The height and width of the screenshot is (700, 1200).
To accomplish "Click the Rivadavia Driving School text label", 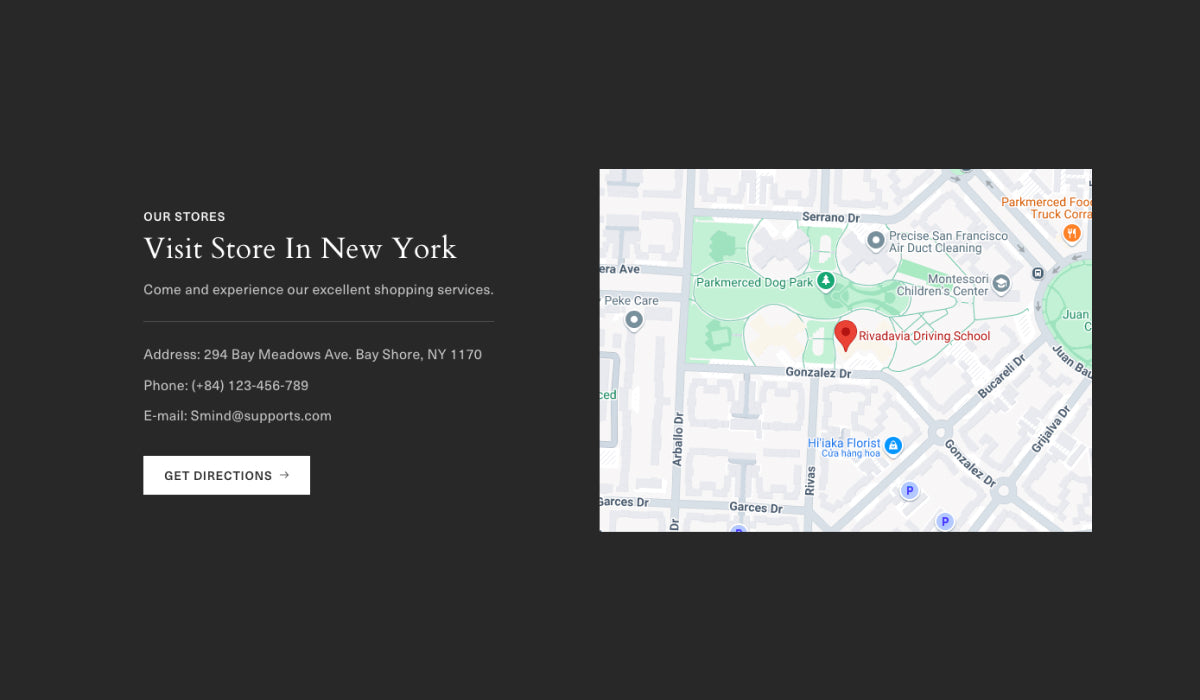I will (x=924, y=336).
